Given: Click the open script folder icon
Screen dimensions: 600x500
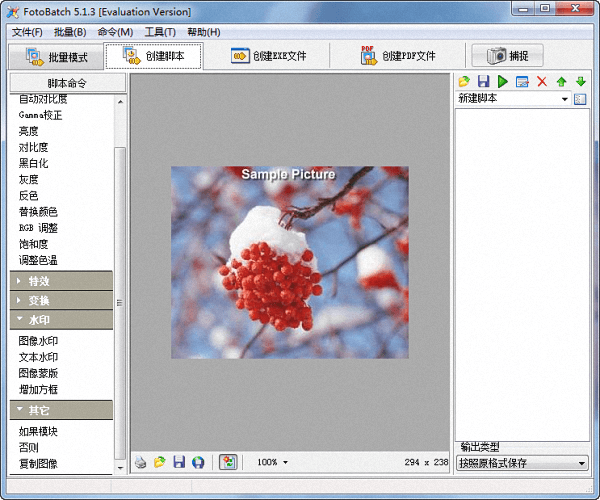Looking at the screenshot, I should coord(464,81).
